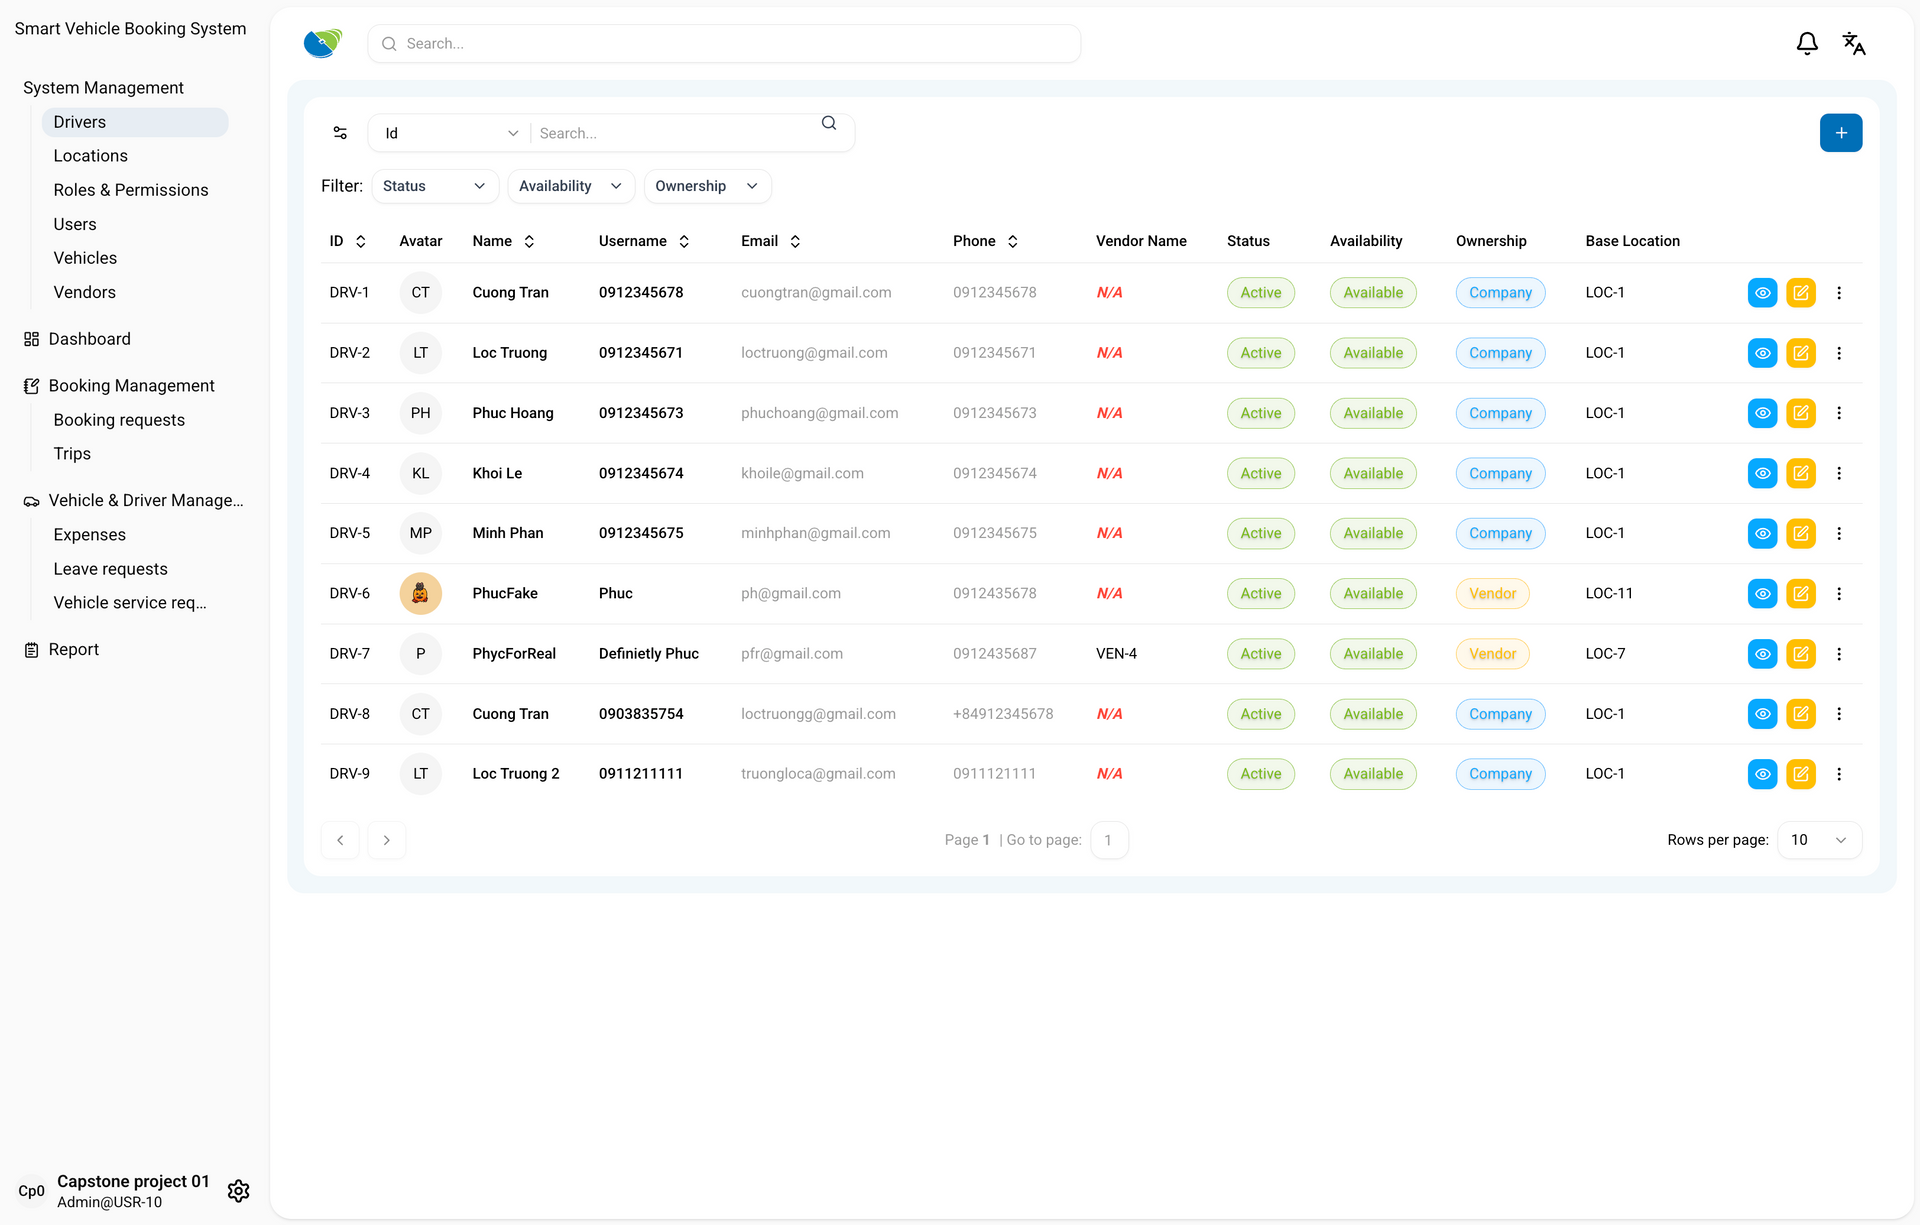The width and height of the screenshot is (1920, 1225).
Task: Click the settings gear beside Capstone project 01
Action: coord(238,1191)
